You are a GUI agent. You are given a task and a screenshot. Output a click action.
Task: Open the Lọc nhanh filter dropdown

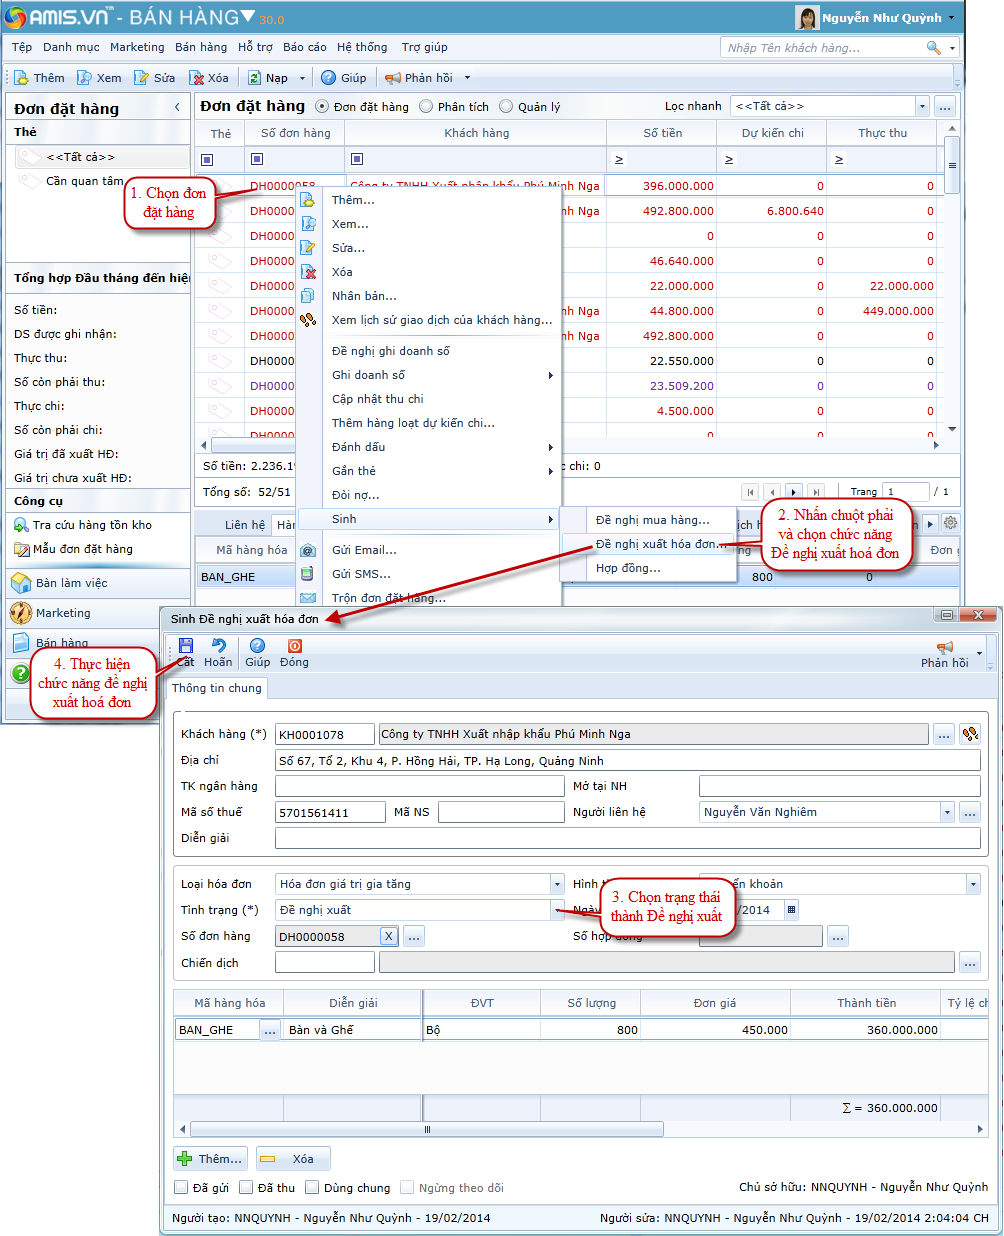coord(921,107)
